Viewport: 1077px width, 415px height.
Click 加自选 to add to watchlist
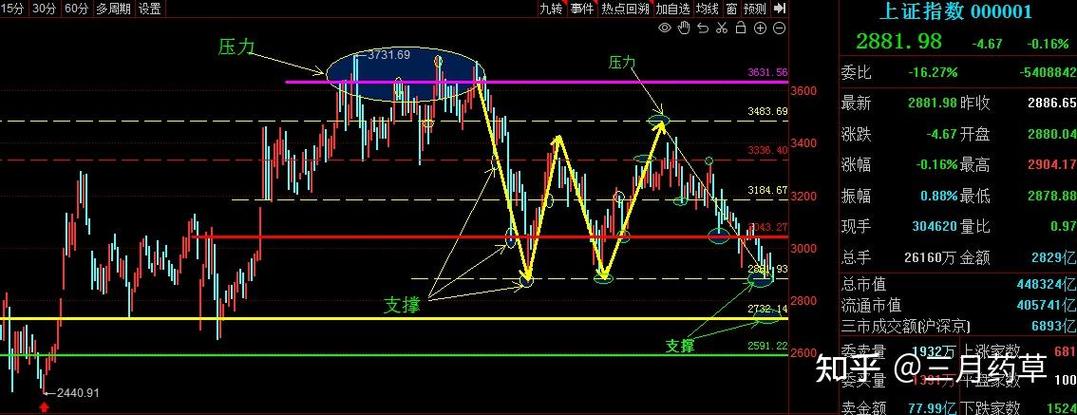point(672,8)
